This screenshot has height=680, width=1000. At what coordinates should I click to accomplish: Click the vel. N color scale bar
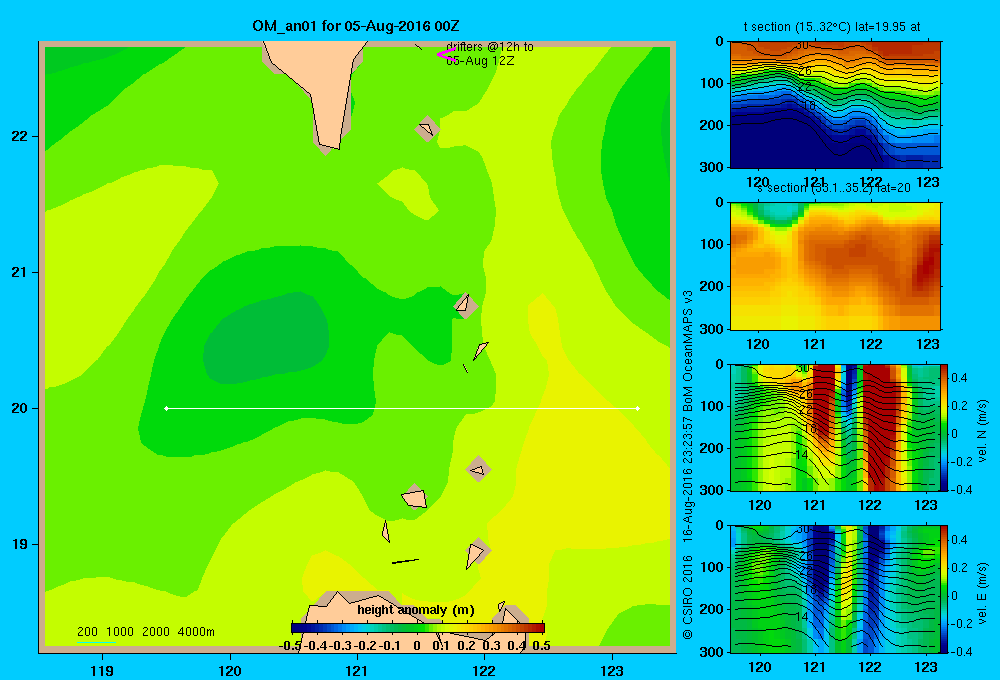(945, 427)
